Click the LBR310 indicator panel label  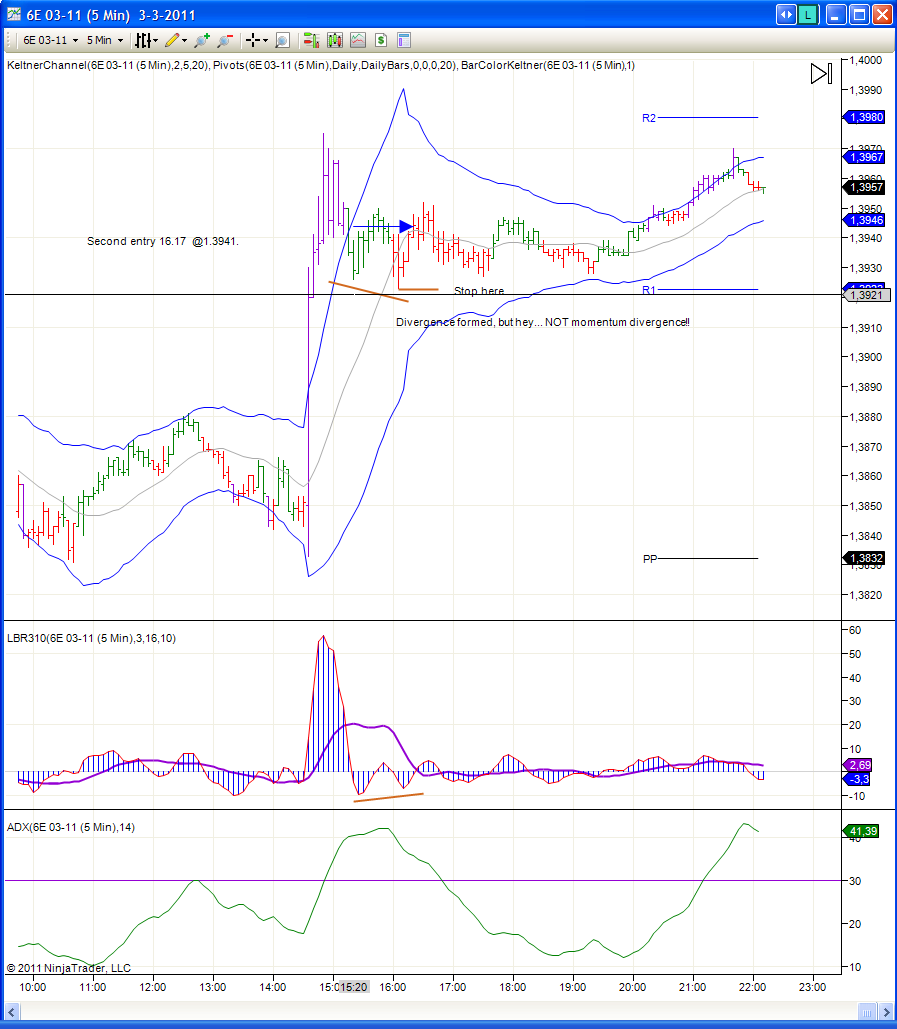[91, 638]
